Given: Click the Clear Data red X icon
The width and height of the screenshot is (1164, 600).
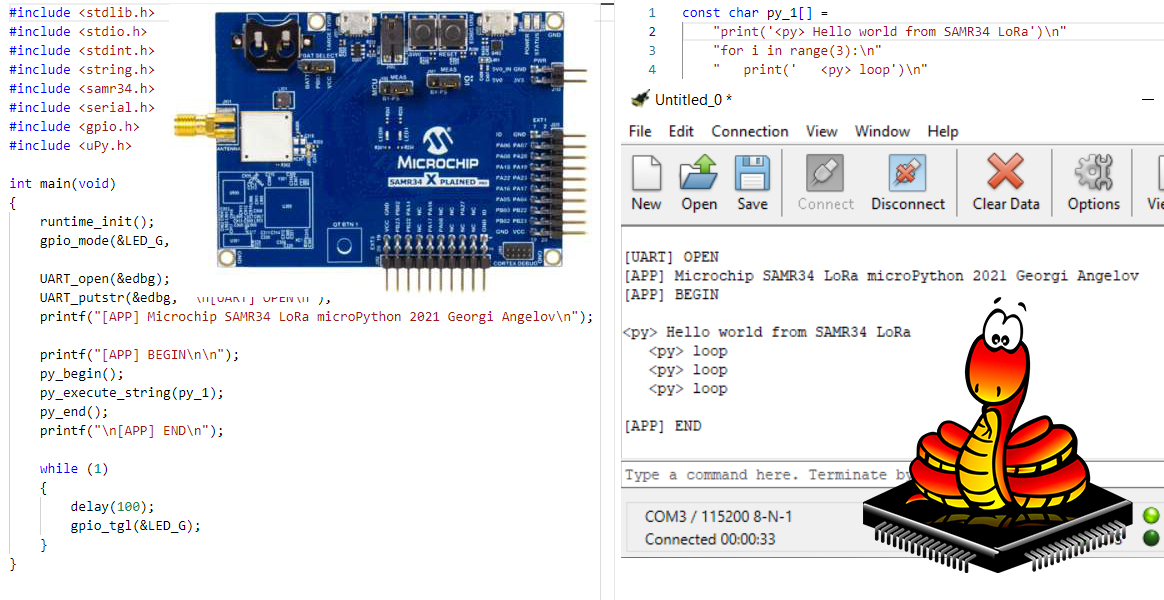Looking at the screenshot, I should [x=1005, y=172].
